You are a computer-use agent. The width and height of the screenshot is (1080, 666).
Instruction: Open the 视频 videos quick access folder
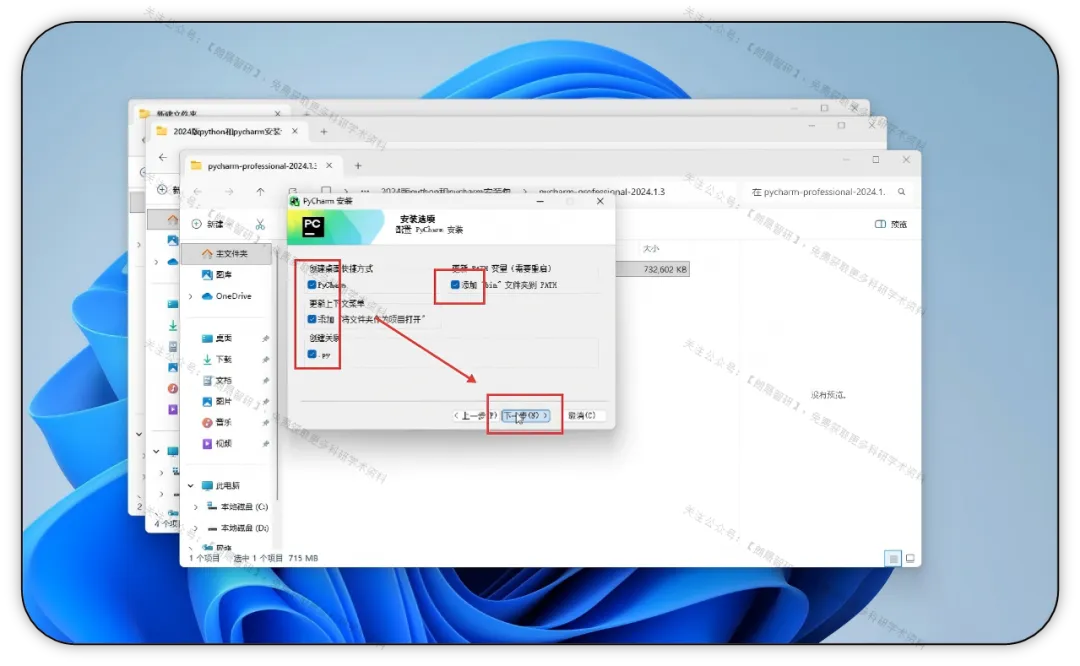(217, 444)
